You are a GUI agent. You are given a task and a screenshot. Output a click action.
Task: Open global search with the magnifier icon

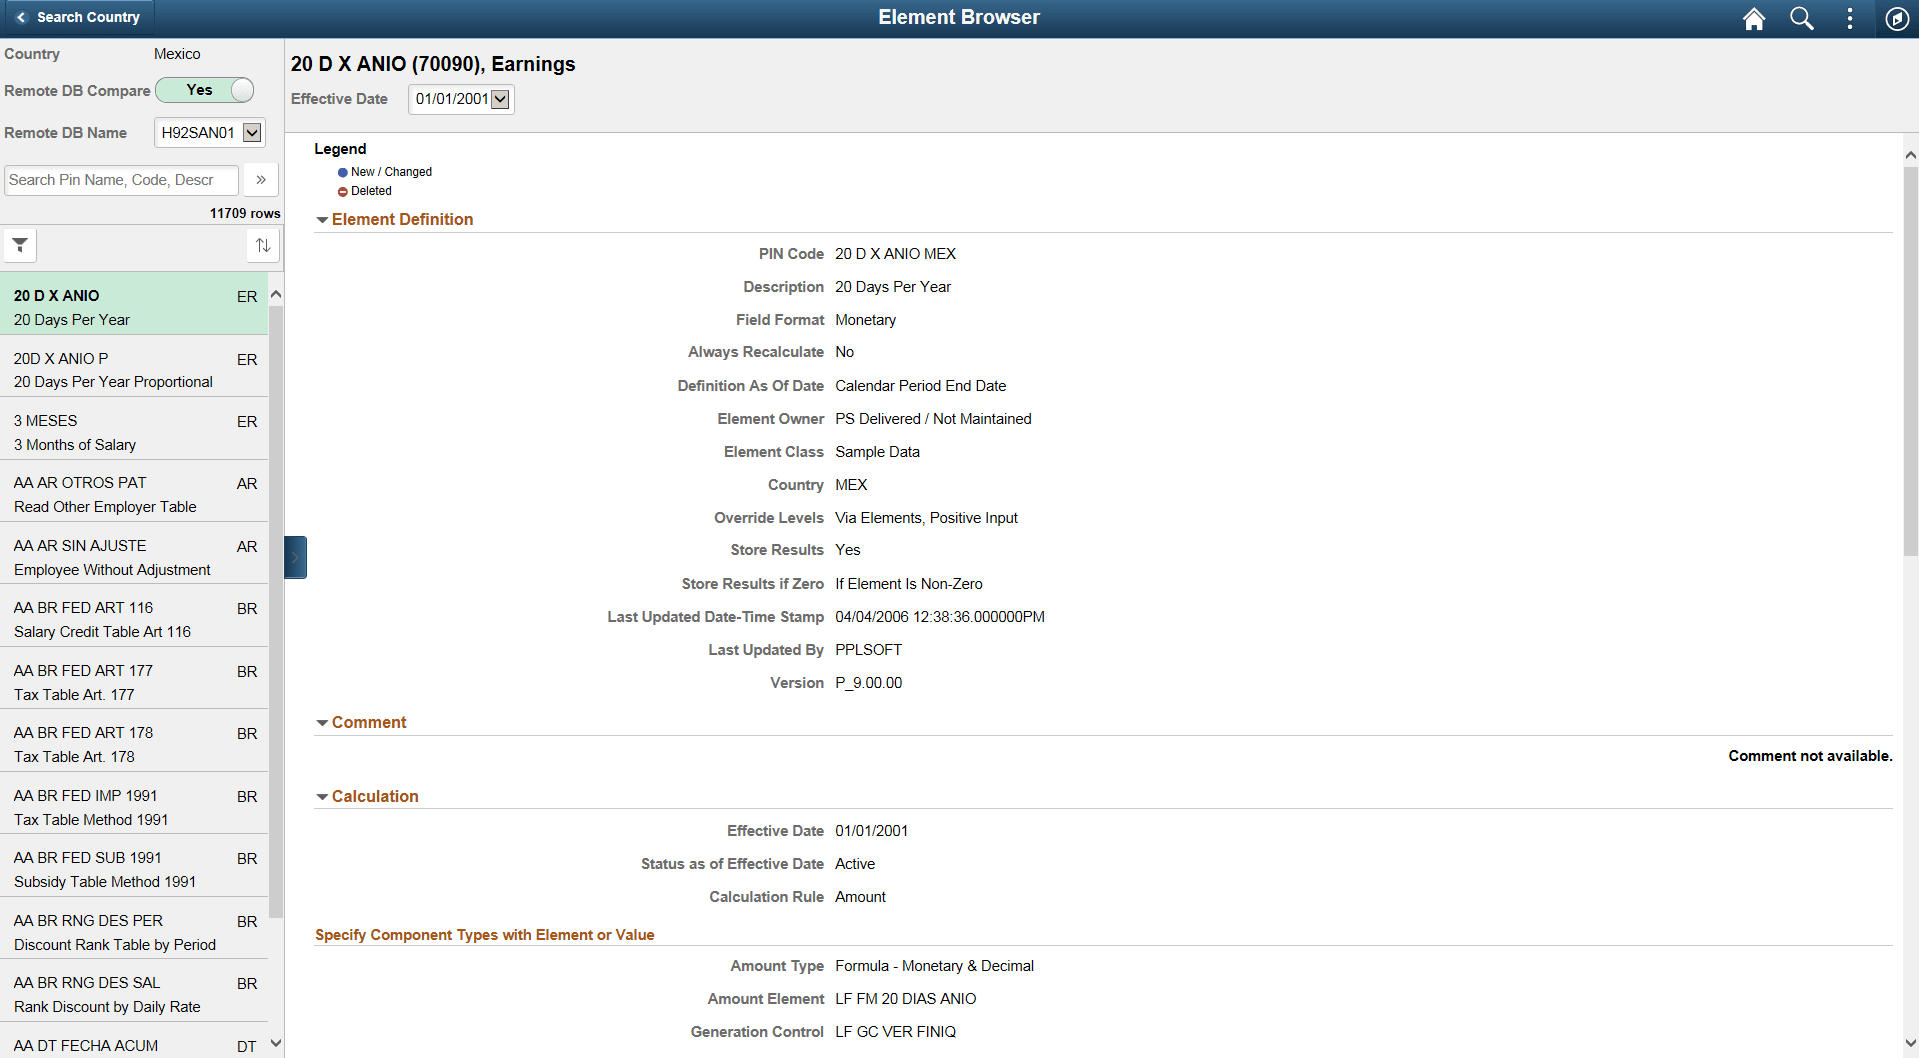(x=1801, y=18)
